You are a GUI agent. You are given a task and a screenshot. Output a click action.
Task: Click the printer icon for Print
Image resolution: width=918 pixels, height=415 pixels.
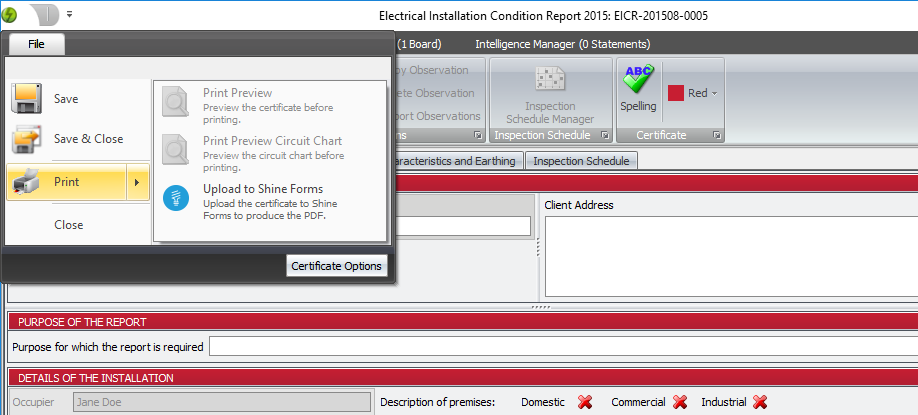pos(26,182)
